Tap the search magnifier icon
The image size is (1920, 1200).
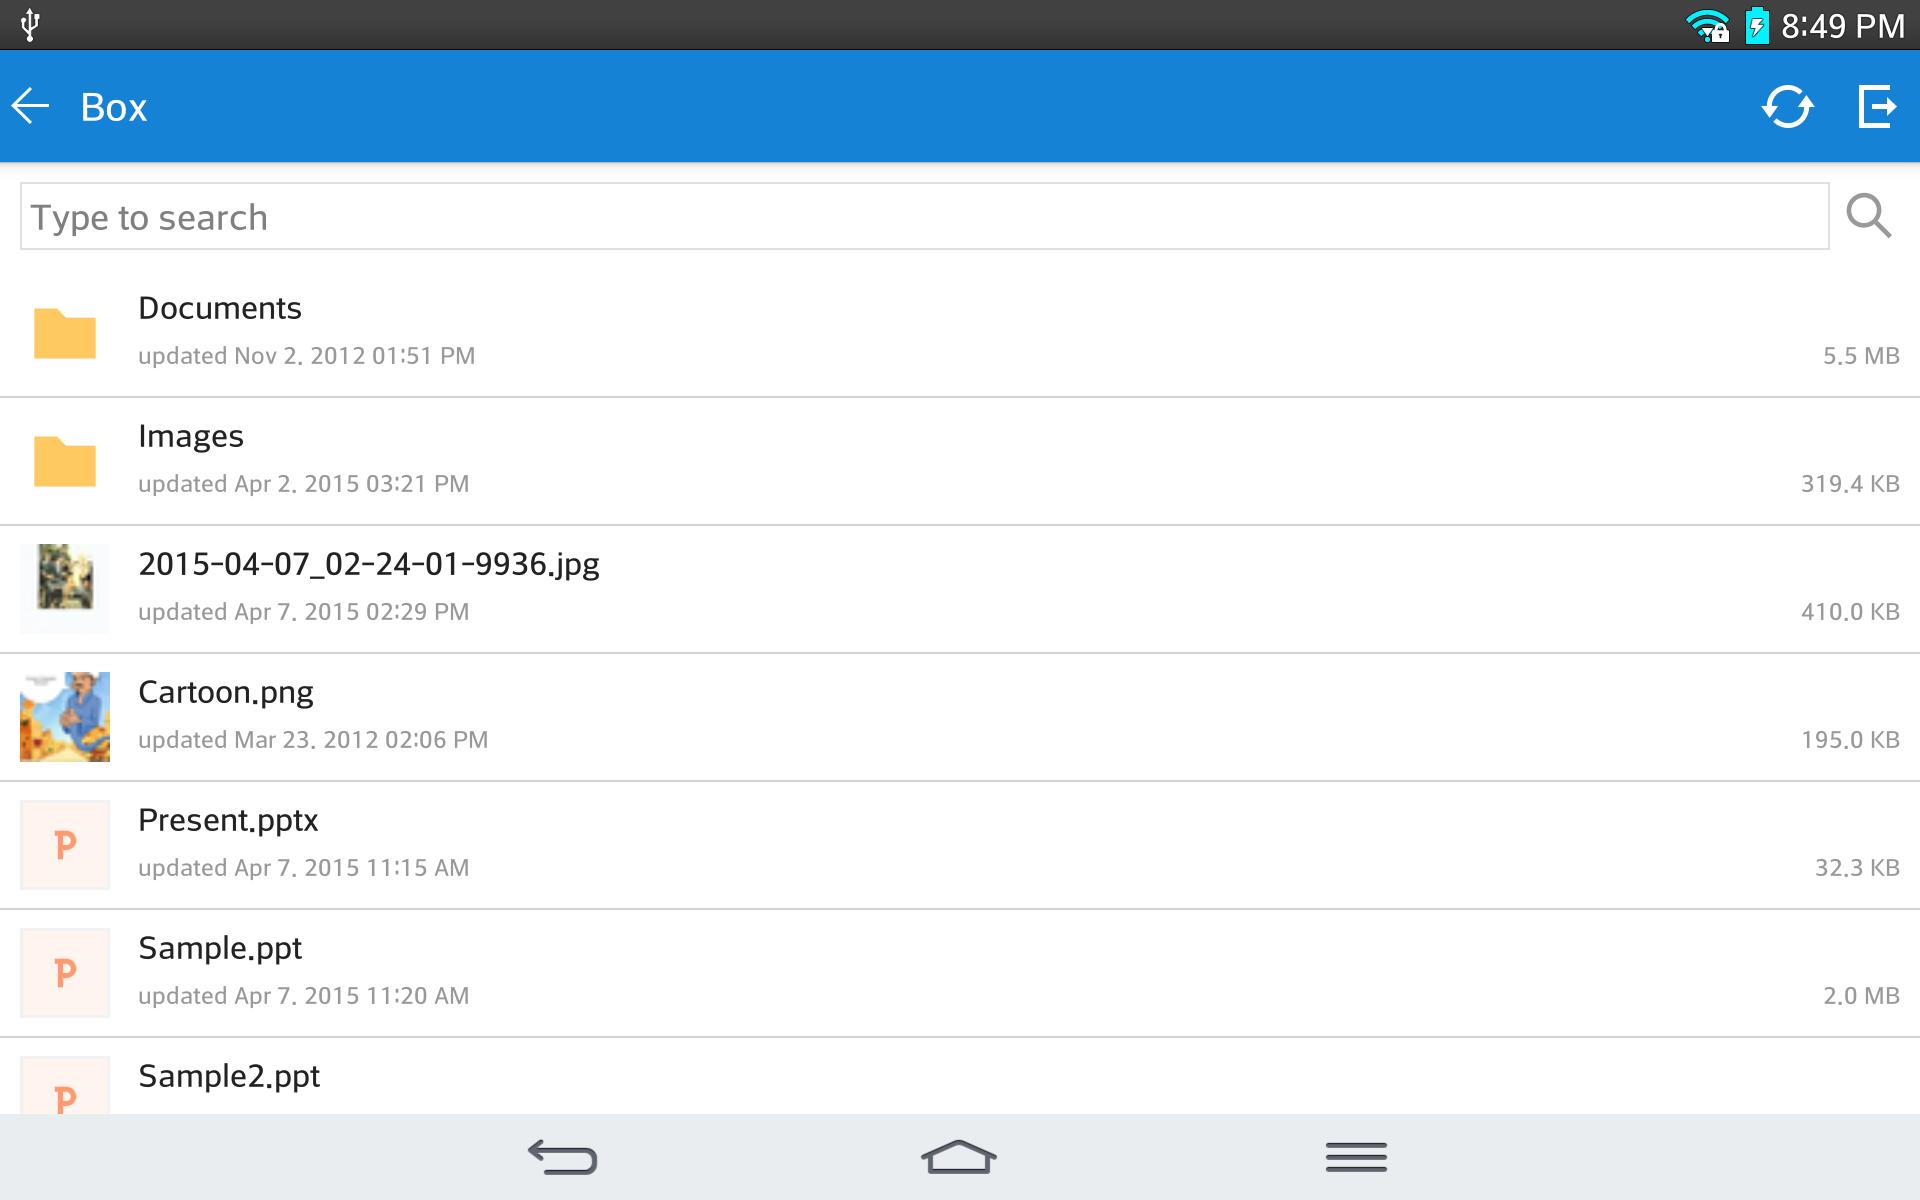click(x=1868, y=216)
